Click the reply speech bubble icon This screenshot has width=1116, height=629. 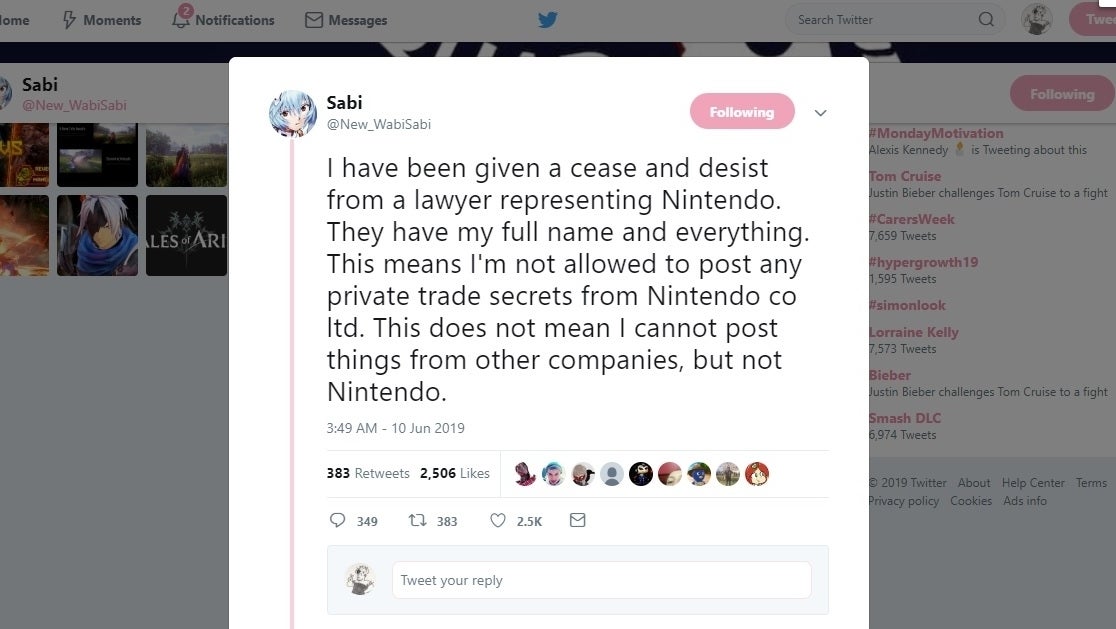[338, 520]
